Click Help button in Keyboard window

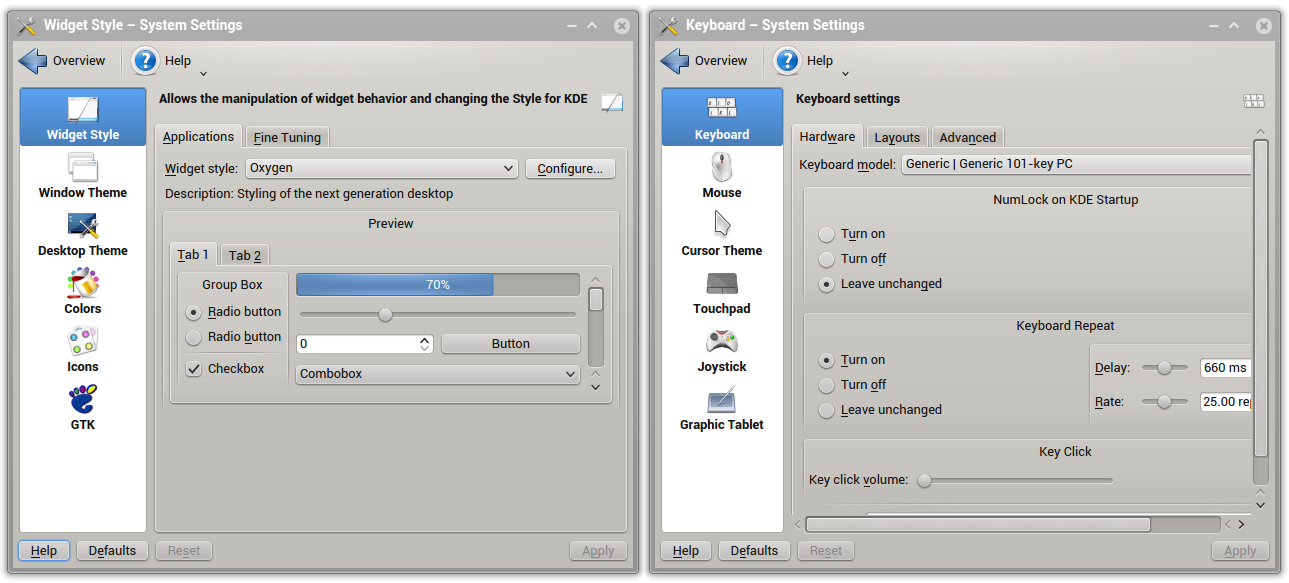click(x=686, y=551)
